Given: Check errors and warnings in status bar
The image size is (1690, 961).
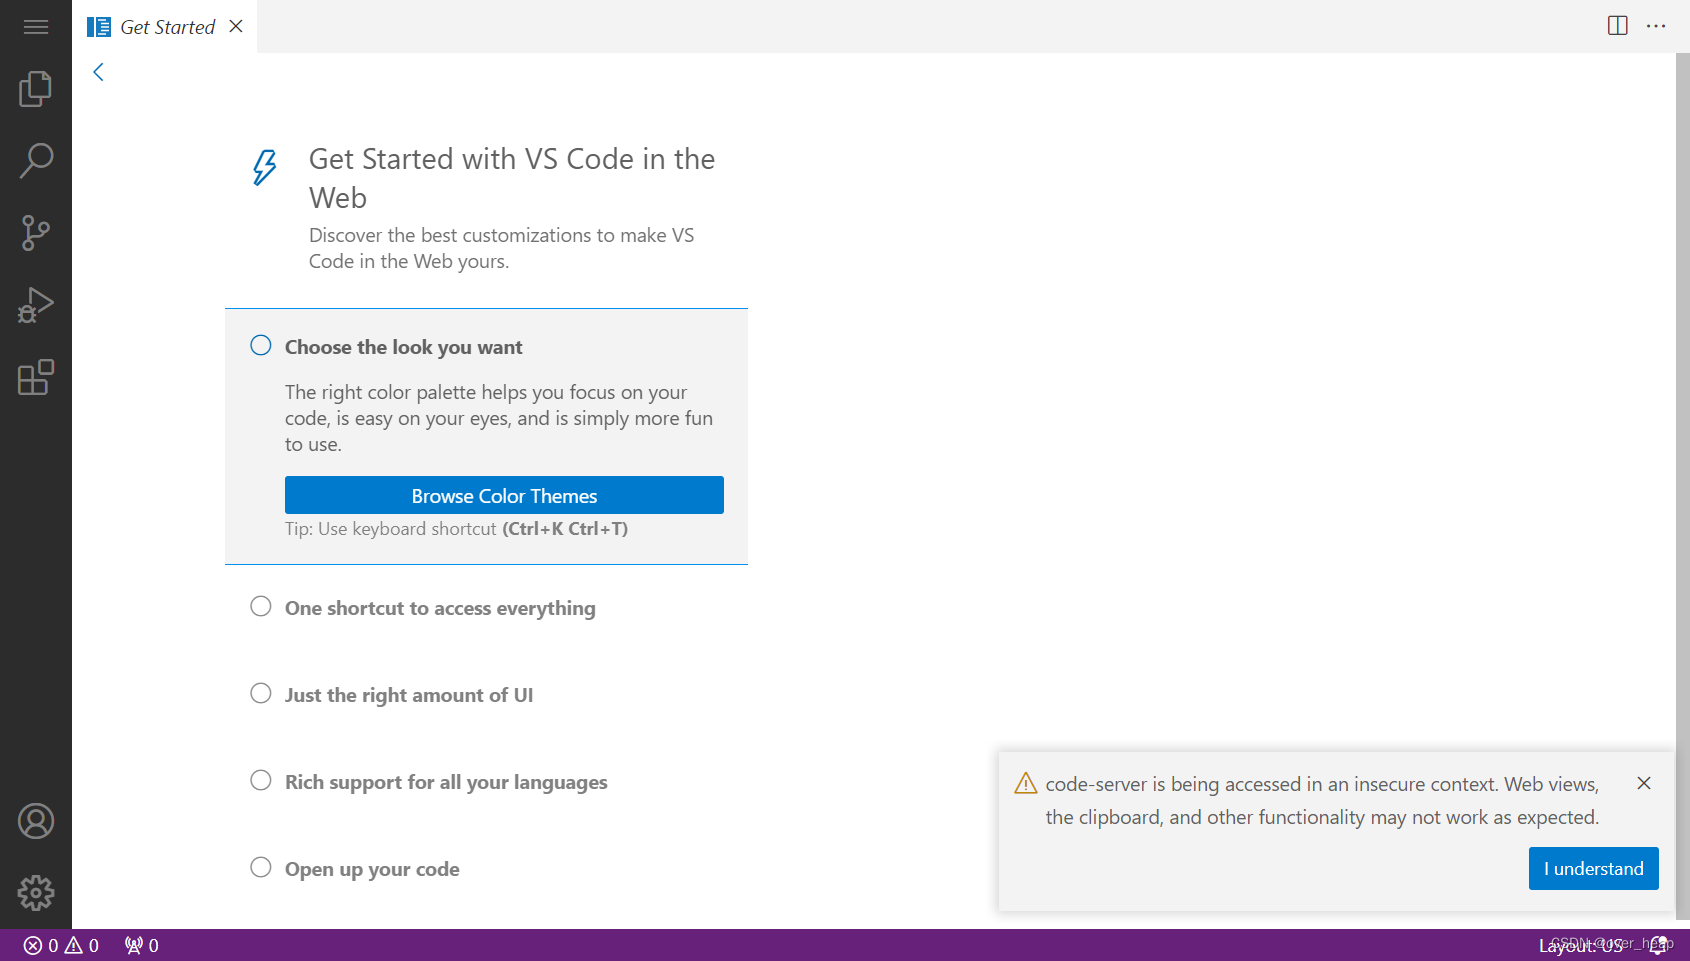Looking at the screenshot, I should point(60,944).
